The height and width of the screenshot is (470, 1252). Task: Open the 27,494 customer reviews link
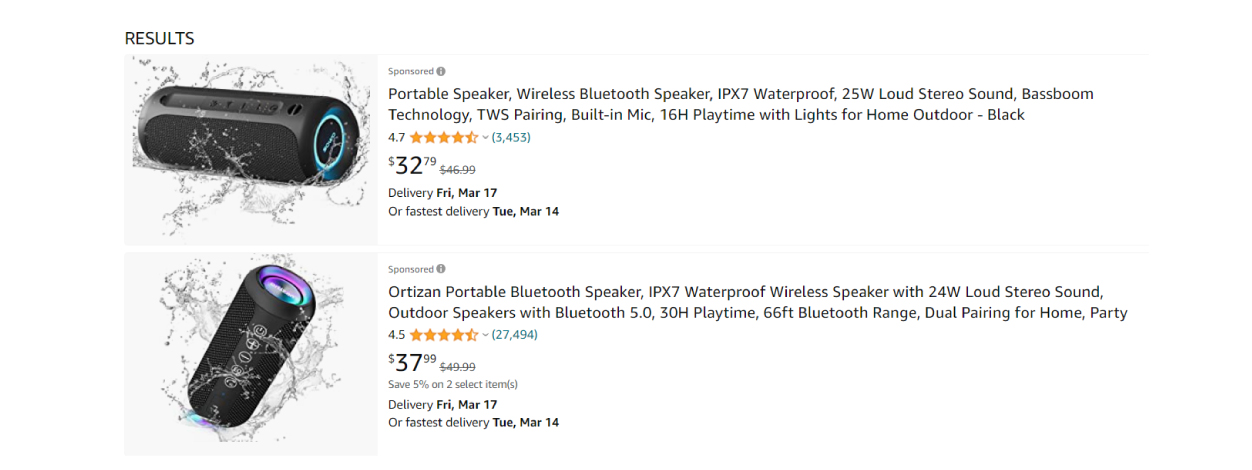click(514, 336)
